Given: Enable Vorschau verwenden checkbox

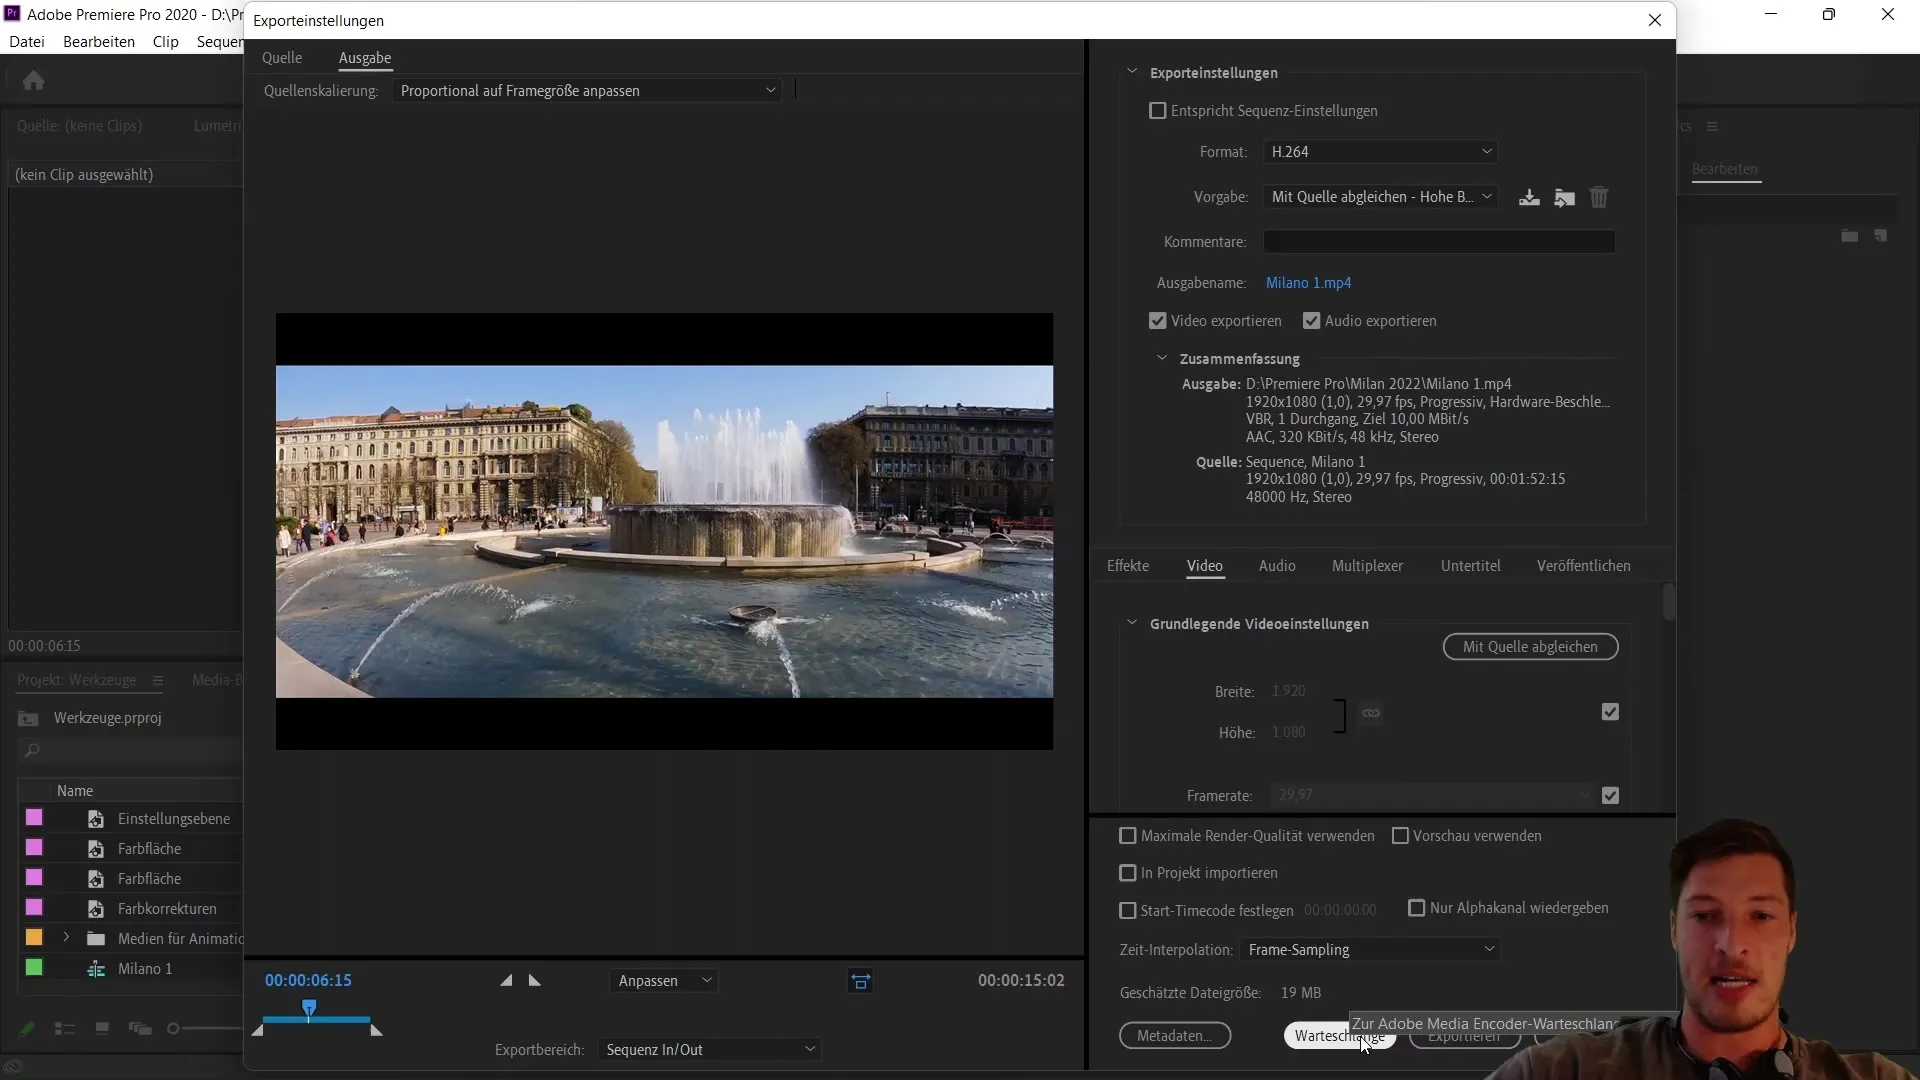Looking at the screenshot, I should [1400, 836].
